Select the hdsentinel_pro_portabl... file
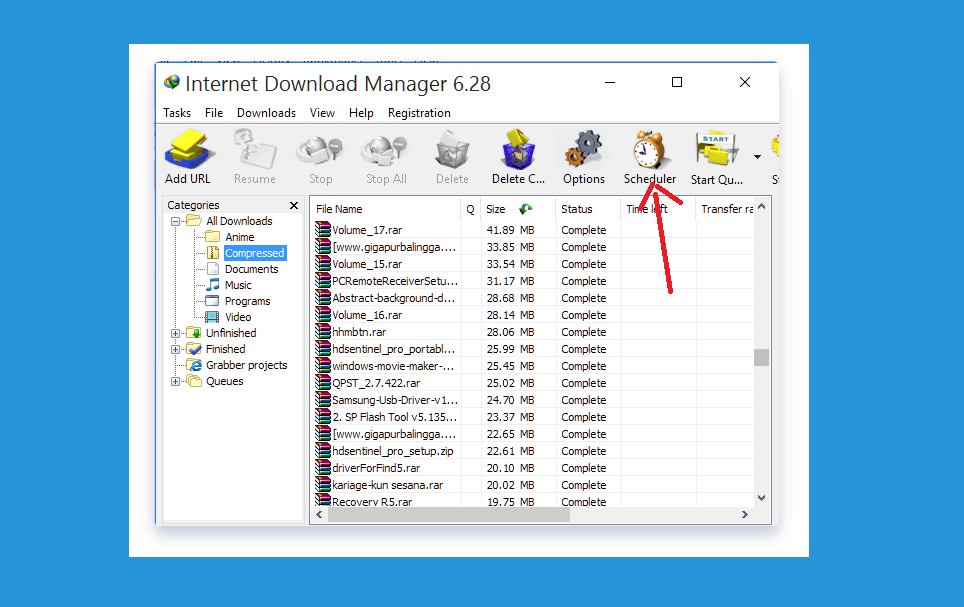 393,349
